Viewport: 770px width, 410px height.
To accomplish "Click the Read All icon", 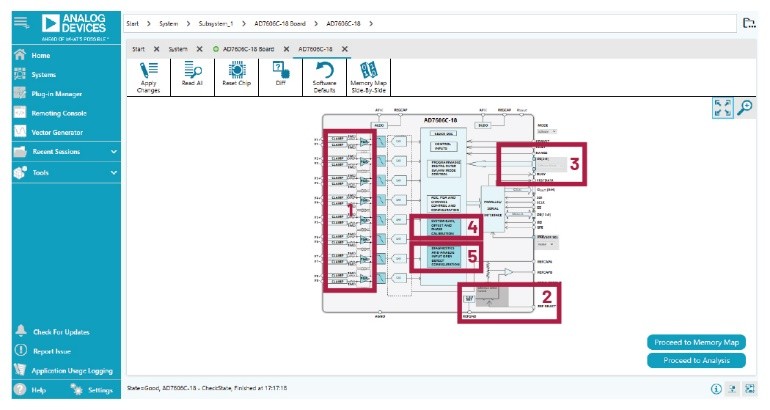I will pyautogui.click(x=193, y=76).
